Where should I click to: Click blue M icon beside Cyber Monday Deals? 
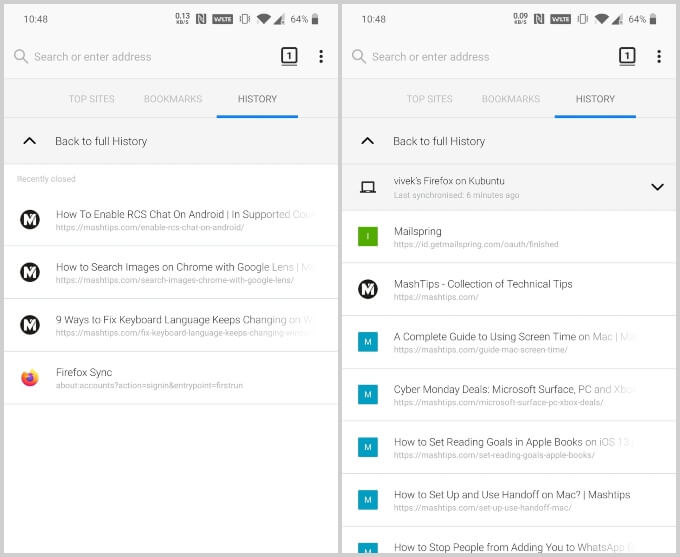pyautogui.click(x=368, y=394)
